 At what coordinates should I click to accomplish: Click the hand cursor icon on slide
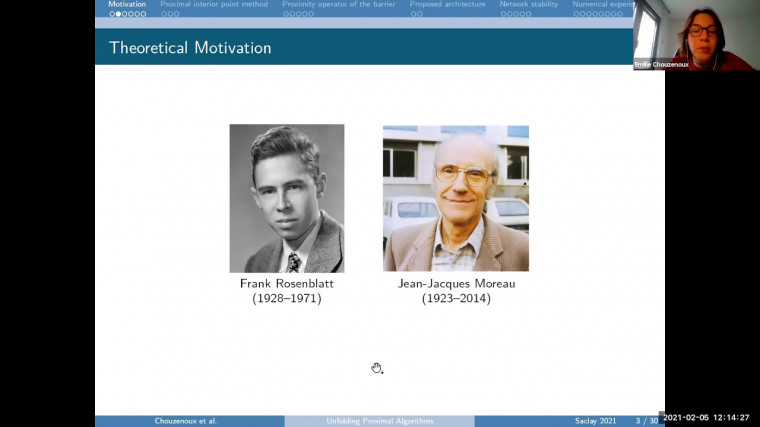pyautogui.click(x=377, y=368)
